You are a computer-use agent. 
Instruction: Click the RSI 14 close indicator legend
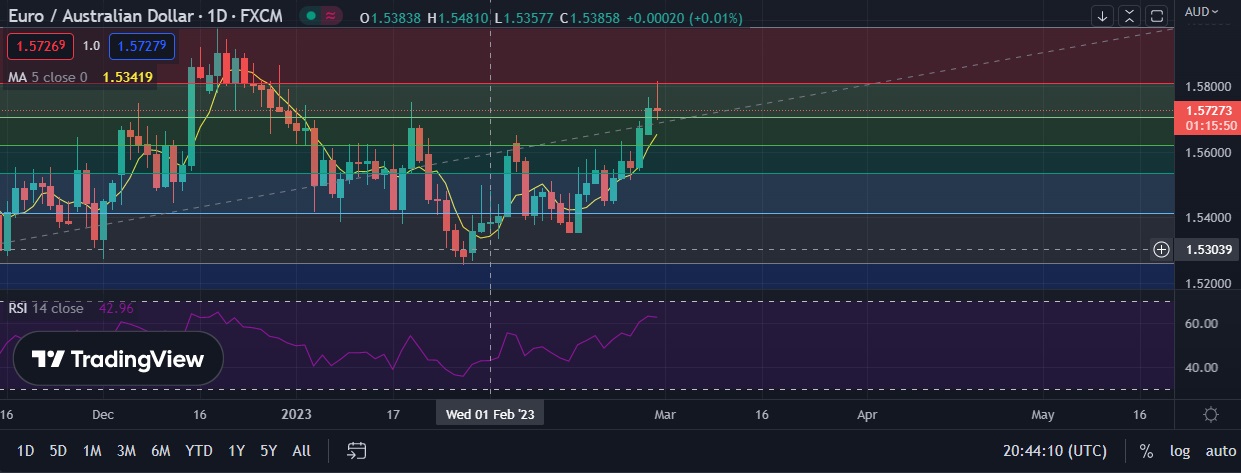[46, 308]
